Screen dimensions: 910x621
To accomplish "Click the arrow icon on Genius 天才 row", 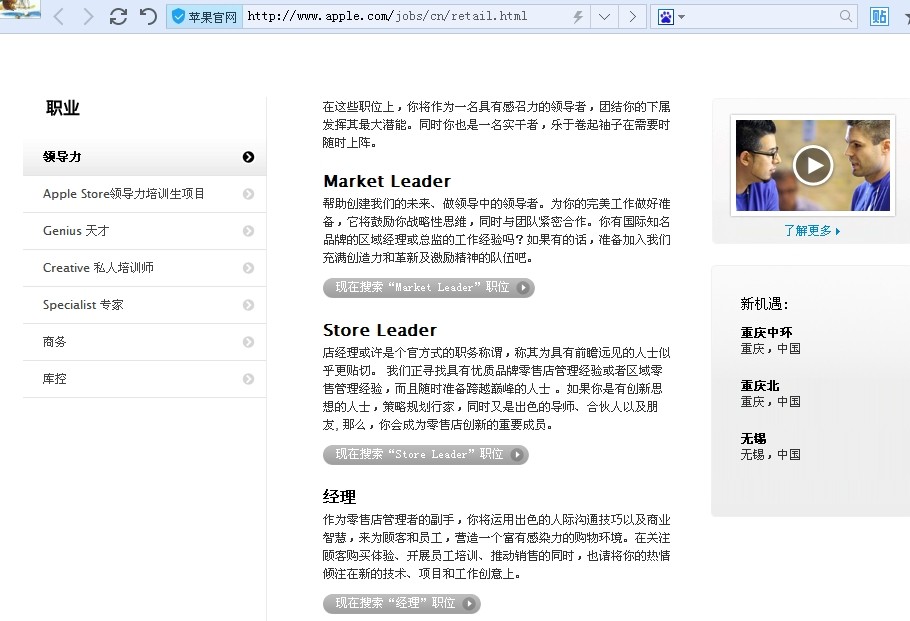I will click(x=248, y=231).
